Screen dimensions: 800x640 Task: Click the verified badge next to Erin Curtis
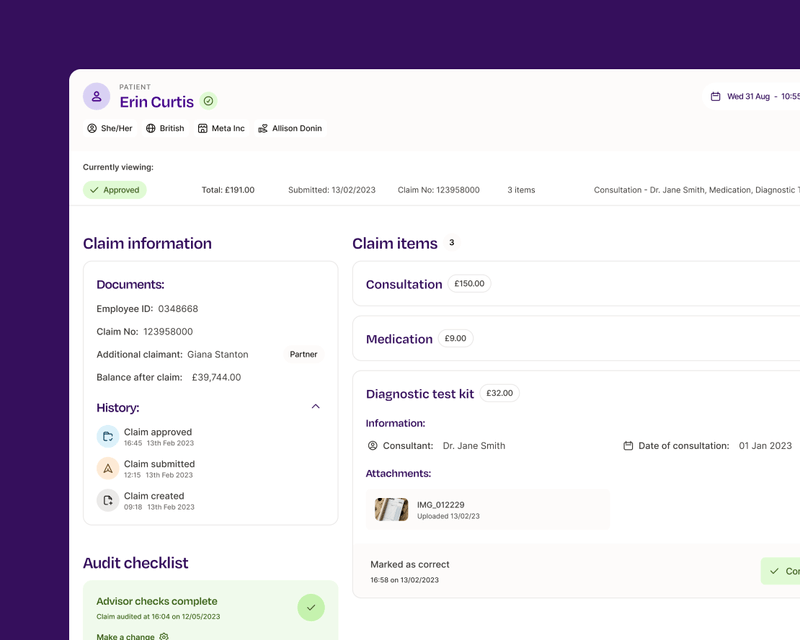point(208,101)
